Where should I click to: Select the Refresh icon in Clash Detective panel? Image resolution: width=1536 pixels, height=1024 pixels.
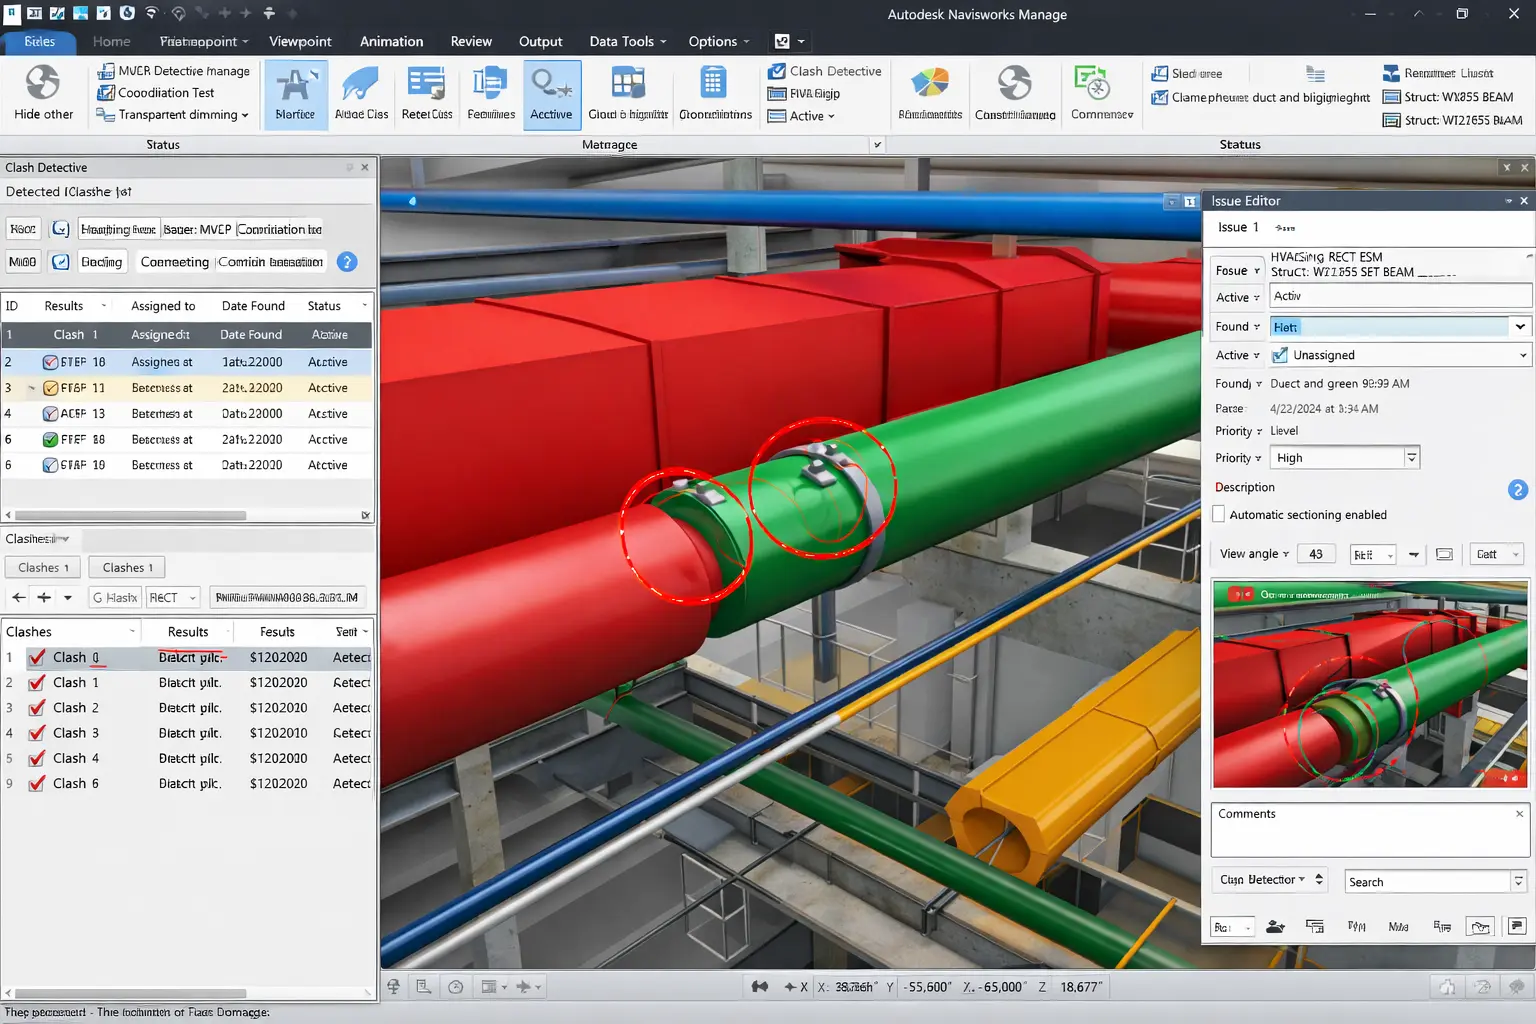(x=59, y=228)
